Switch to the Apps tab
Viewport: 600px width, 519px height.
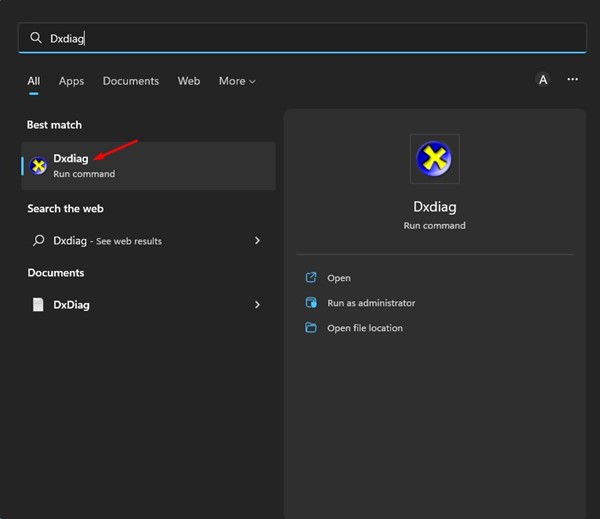coord(71,81)
